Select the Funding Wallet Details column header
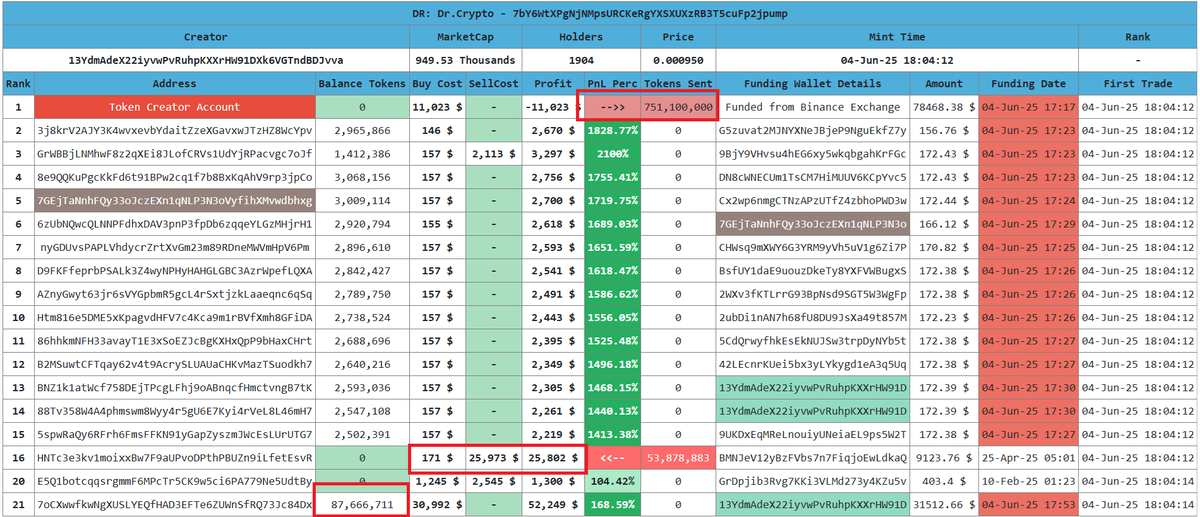The height and width of the screenshot is (517, 1200). (812, 83)
